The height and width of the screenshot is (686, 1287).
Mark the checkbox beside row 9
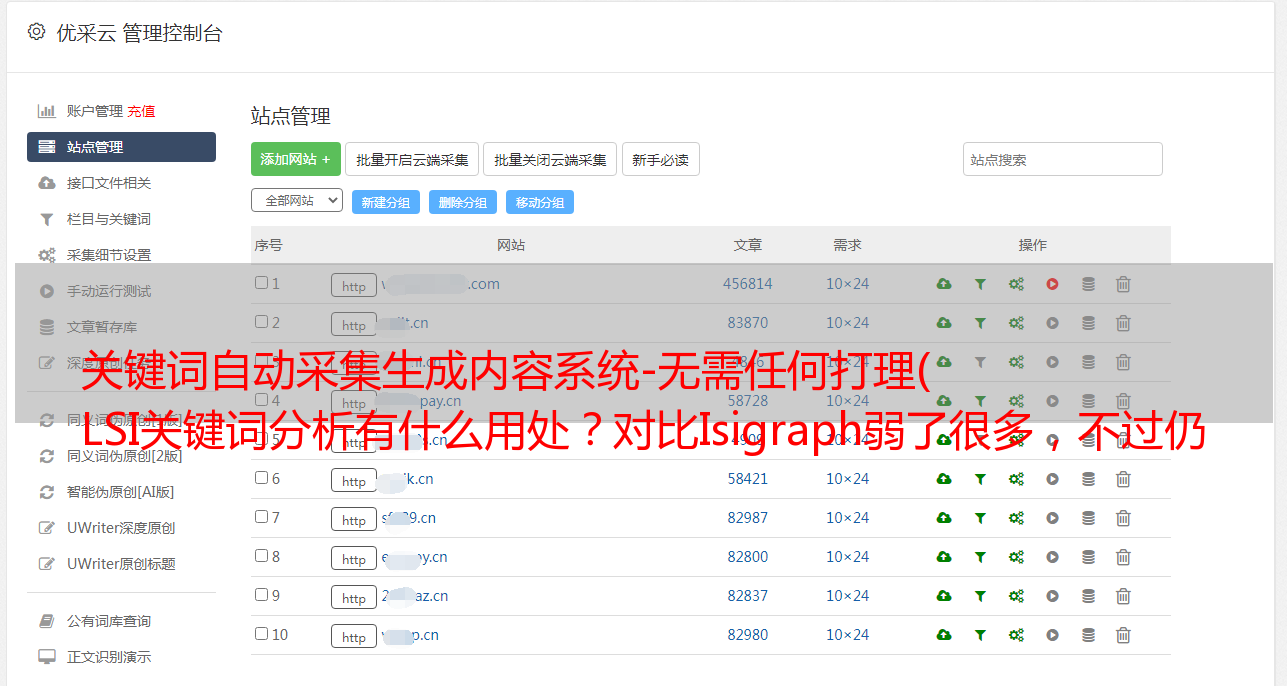[261, 595]
